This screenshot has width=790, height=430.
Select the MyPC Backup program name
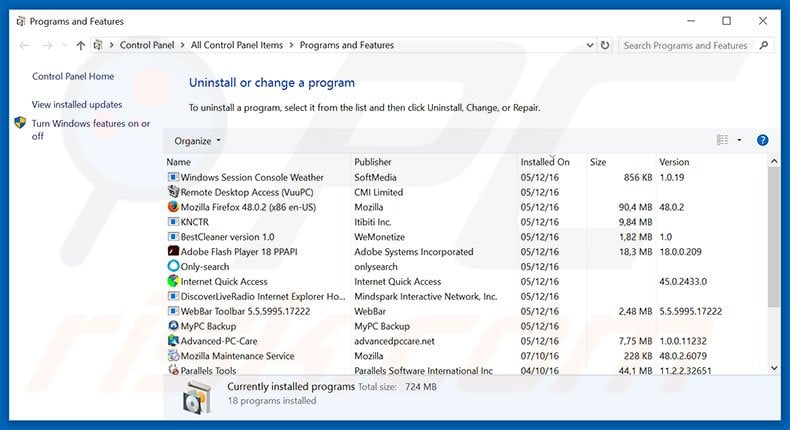pyautogui.click(x=208, y=326)
